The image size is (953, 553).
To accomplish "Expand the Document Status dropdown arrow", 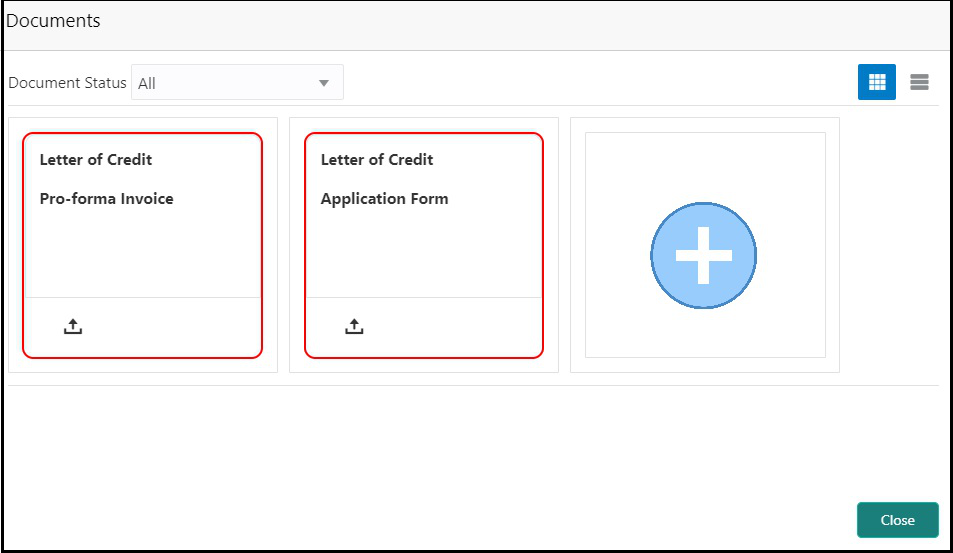I will [x=324, y=83].
